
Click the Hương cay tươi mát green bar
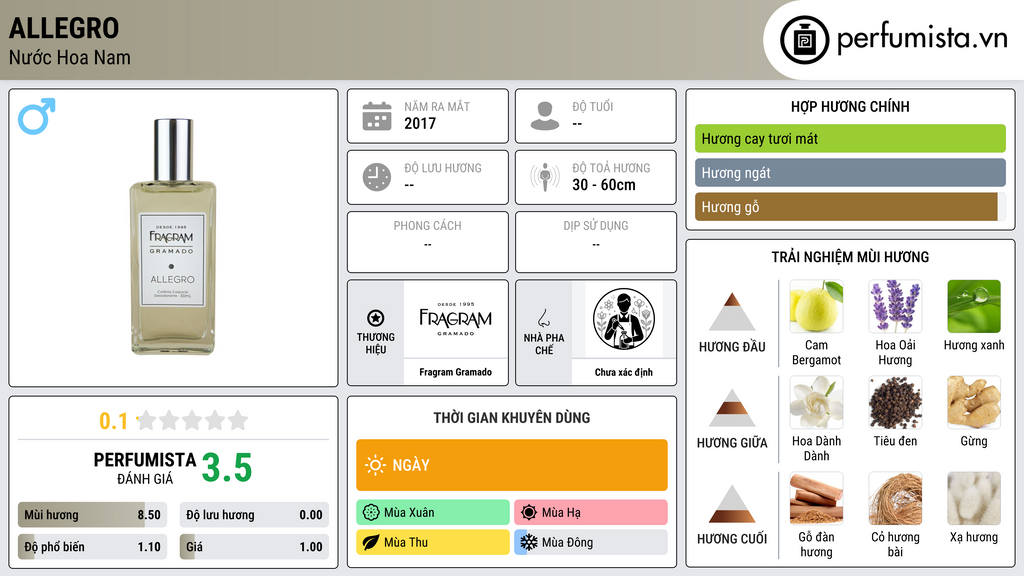pos(850,138)
